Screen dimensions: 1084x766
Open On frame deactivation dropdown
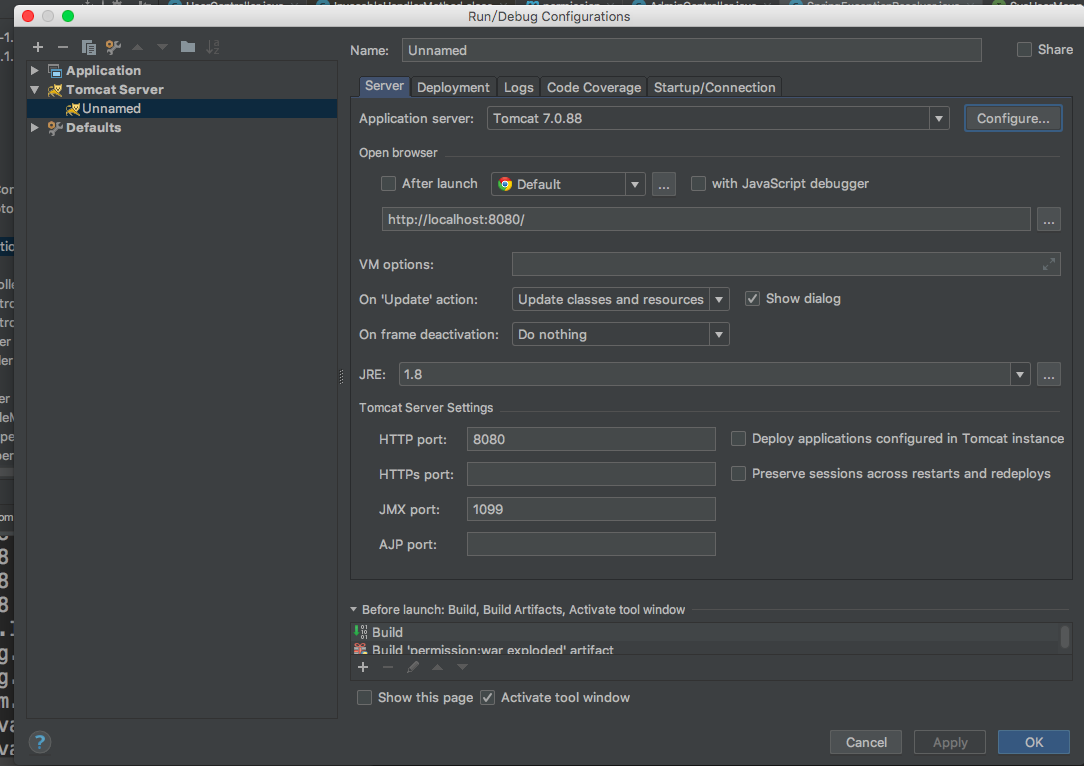click(719, 335)
